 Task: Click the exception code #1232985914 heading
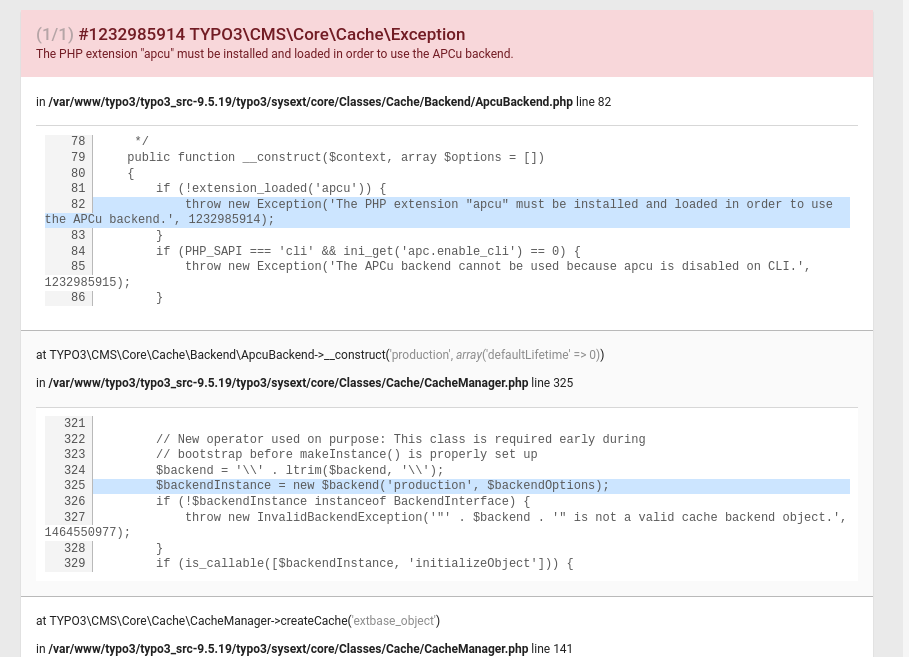click(271, 34)
